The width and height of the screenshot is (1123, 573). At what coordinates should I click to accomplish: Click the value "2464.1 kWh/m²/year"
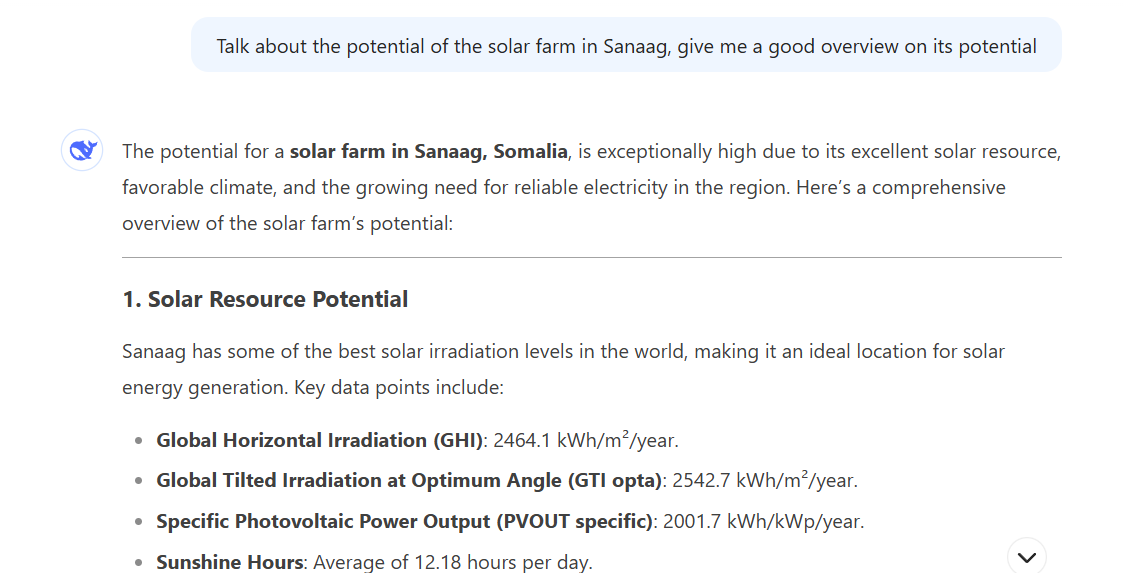pyautogui.click(x=586, y=440)
